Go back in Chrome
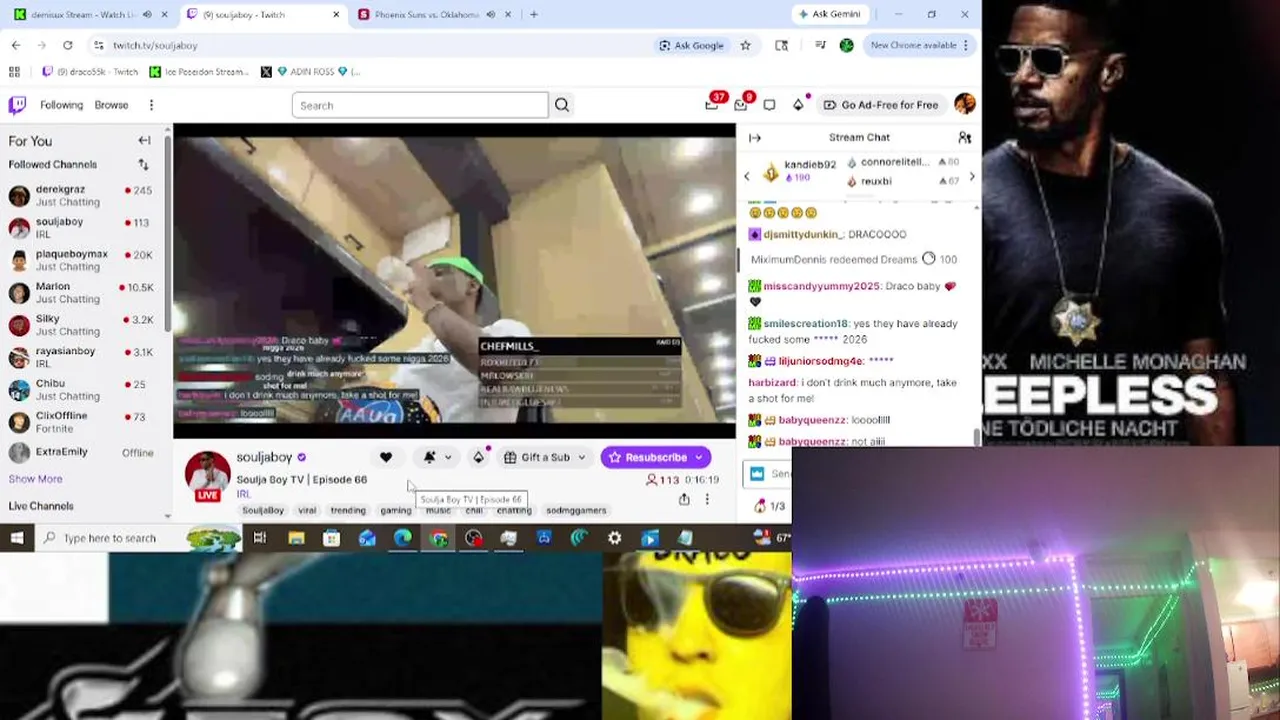 [16, 45]
